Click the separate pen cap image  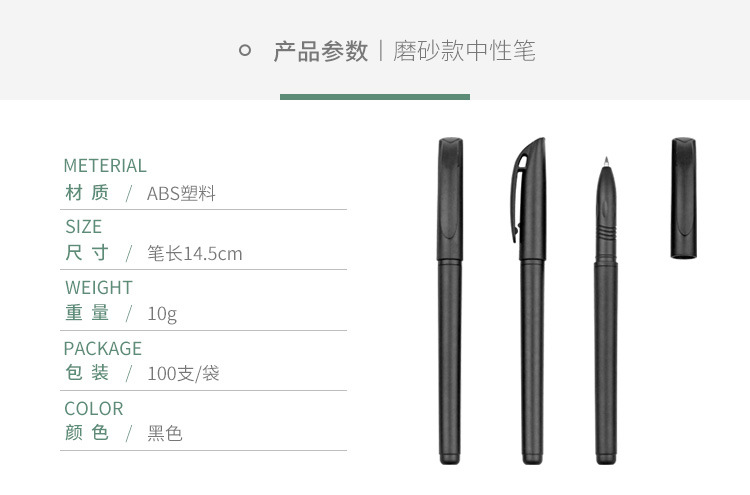coord(684,198)
